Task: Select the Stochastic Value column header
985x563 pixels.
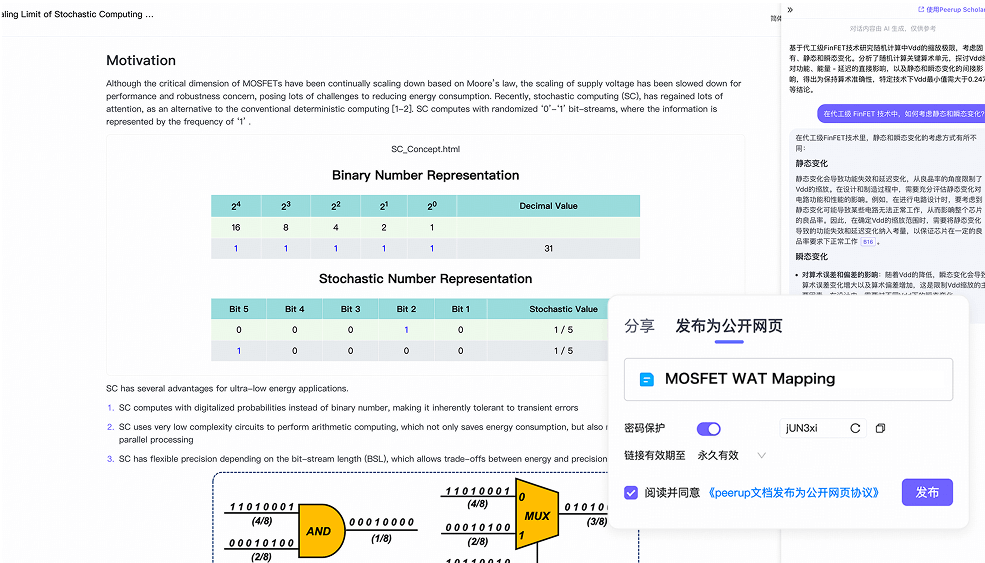Action: pyautogui.click(x=563, y=309)
